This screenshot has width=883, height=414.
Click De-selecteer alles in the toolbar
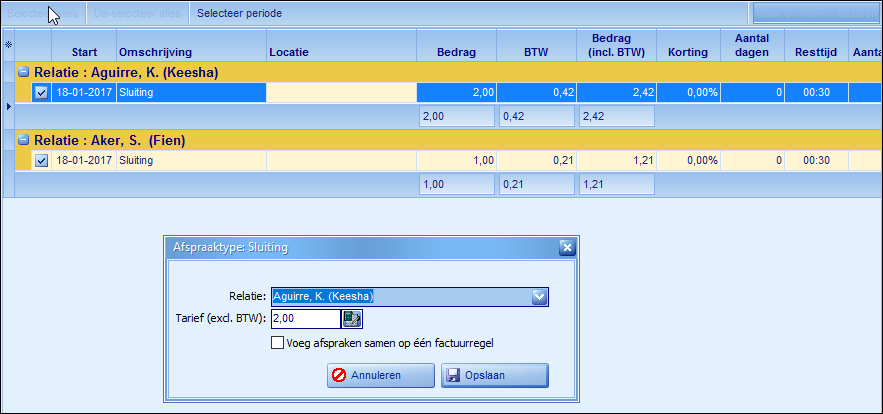136,14
